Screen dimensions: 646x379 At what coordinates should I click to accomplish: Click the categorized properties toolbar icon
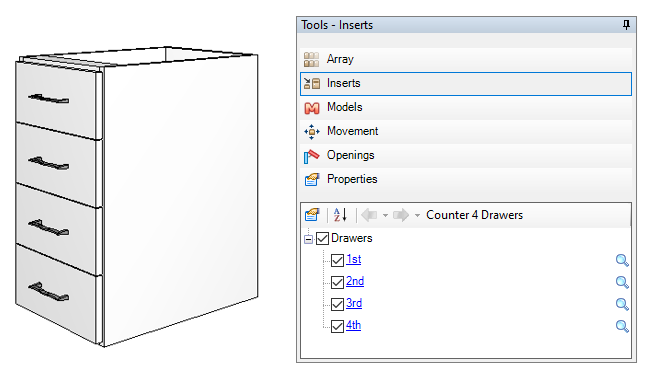coord(312,215)
